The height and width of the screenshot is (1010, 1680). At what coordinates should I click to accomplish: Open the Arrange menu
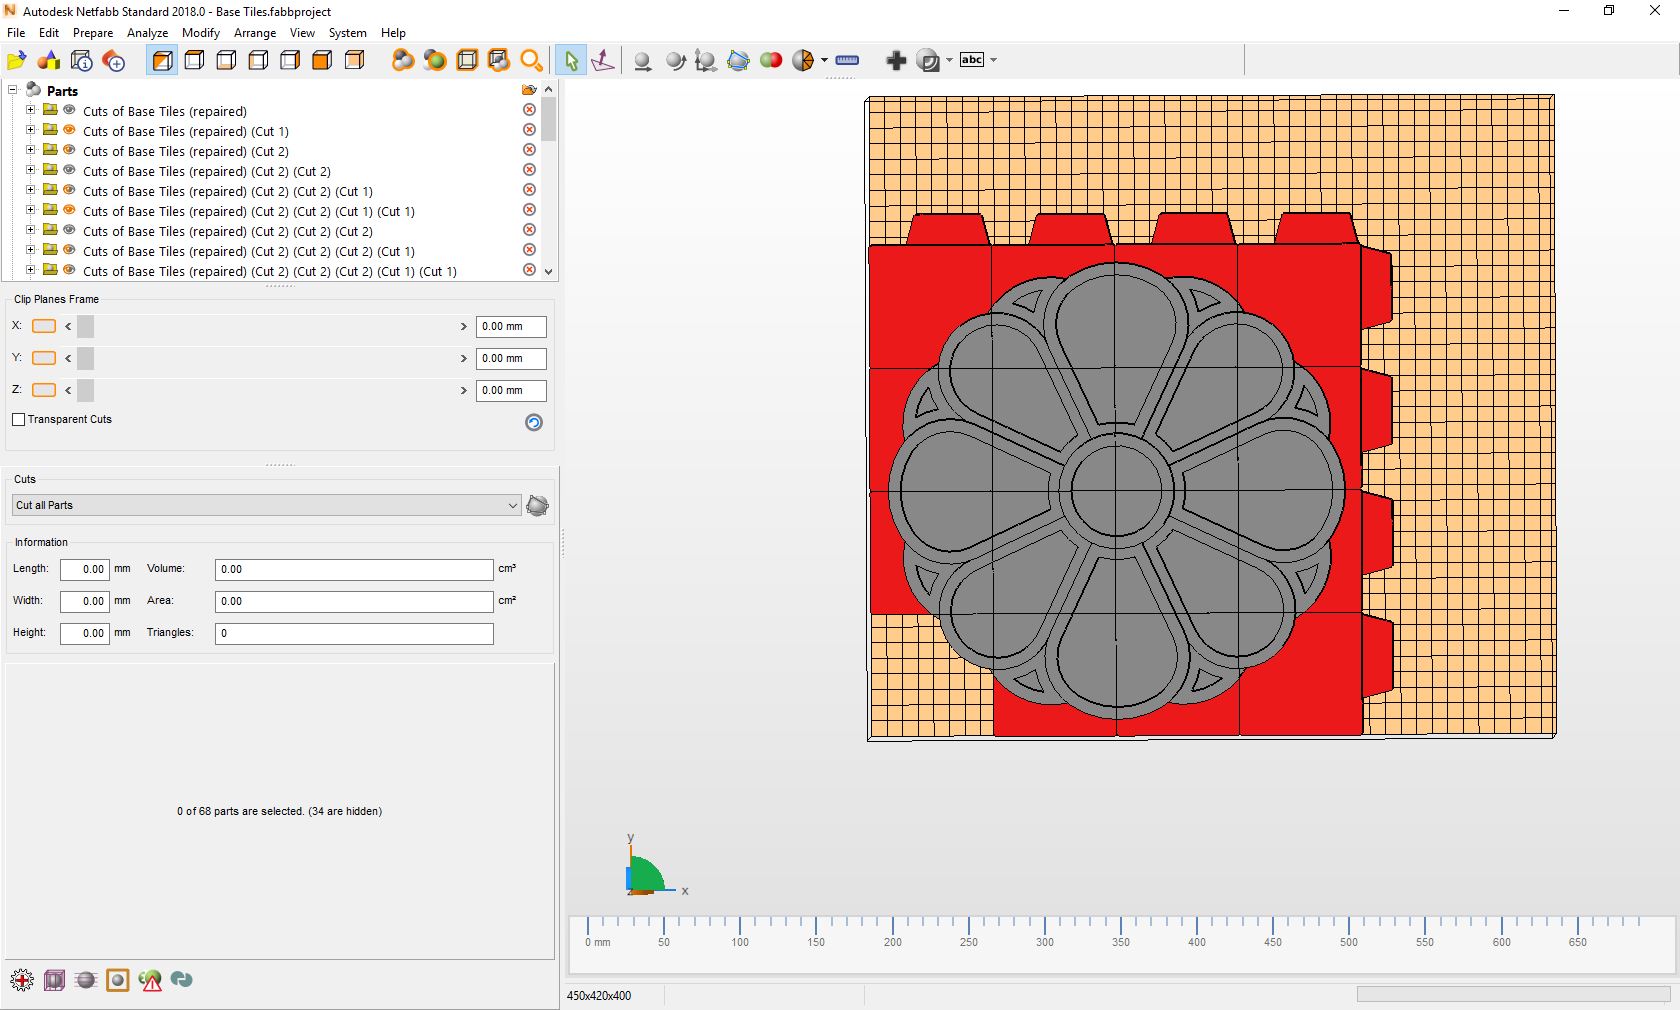click(x=254, y=32)
